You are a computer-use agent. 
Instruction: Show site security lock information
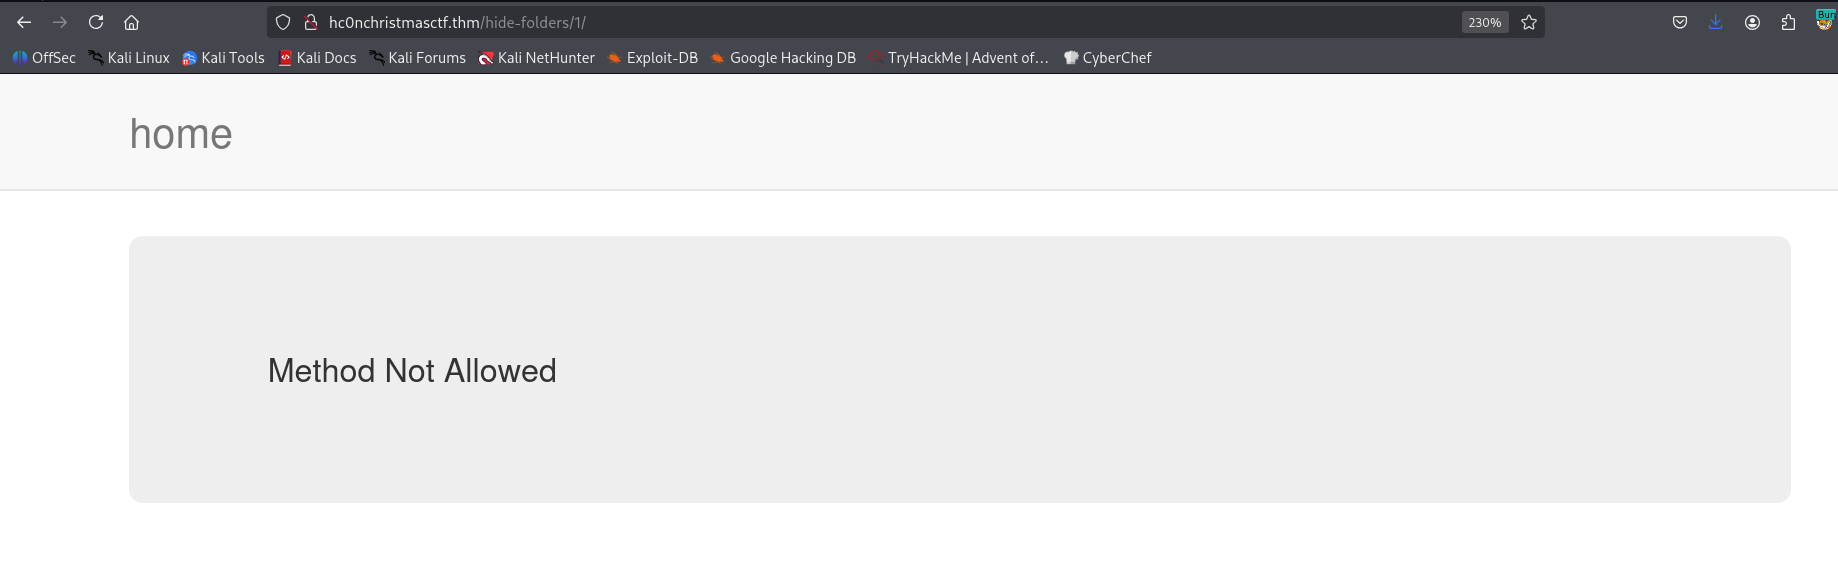click(x=311, y=22)
